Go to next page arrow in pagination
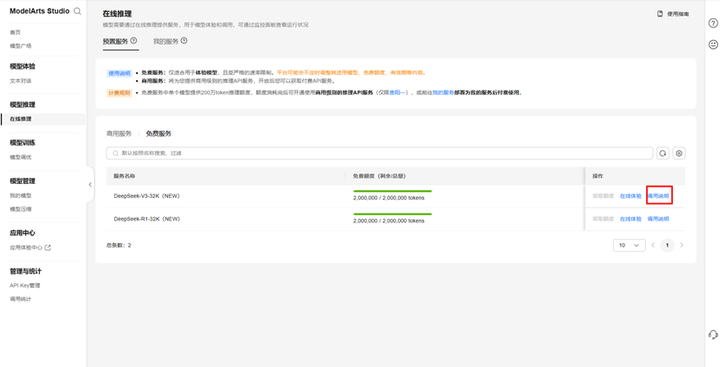The height and width of the screenshot is (367, 720). tap(681, 245)
